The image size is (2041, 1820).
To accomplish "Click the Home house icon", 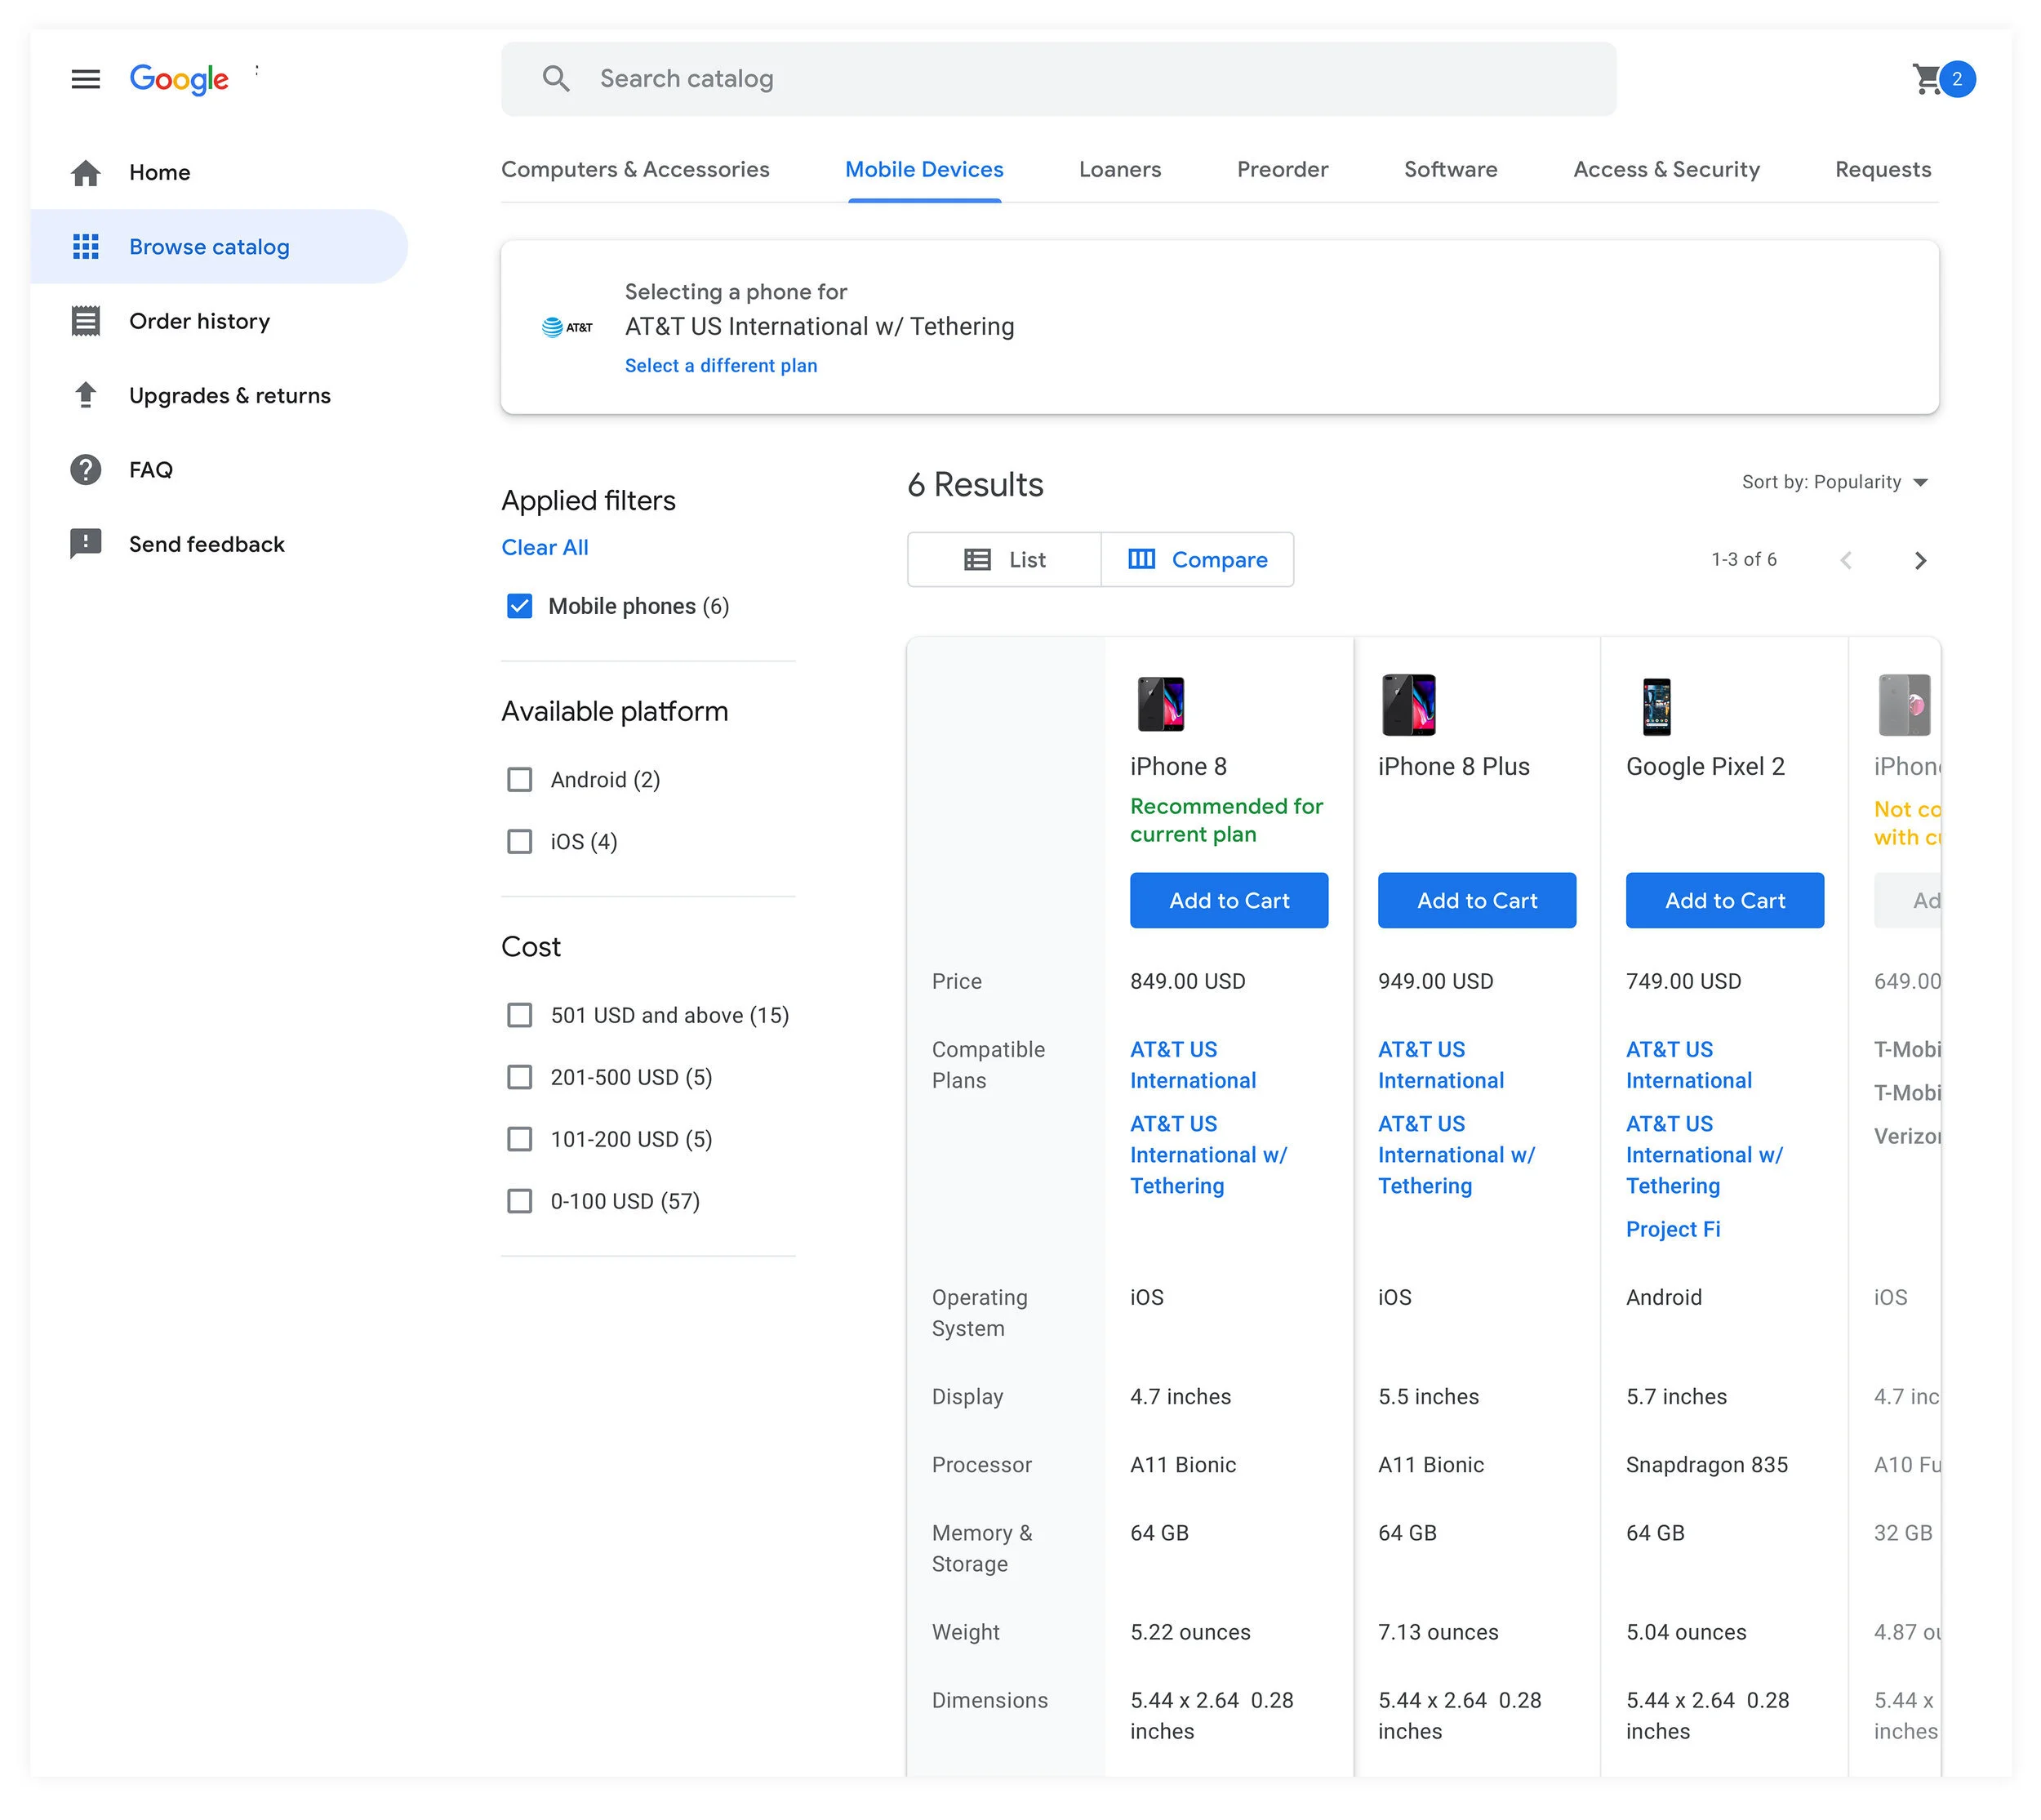I will point(86,173).
